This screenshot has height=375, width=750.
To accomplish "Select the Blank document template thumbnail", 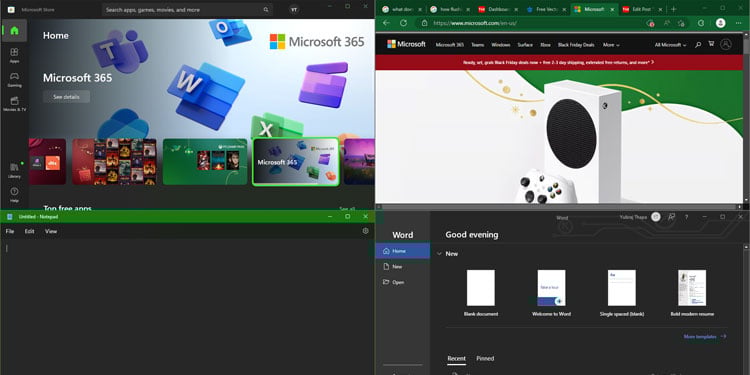I will [x=481, y=288].
